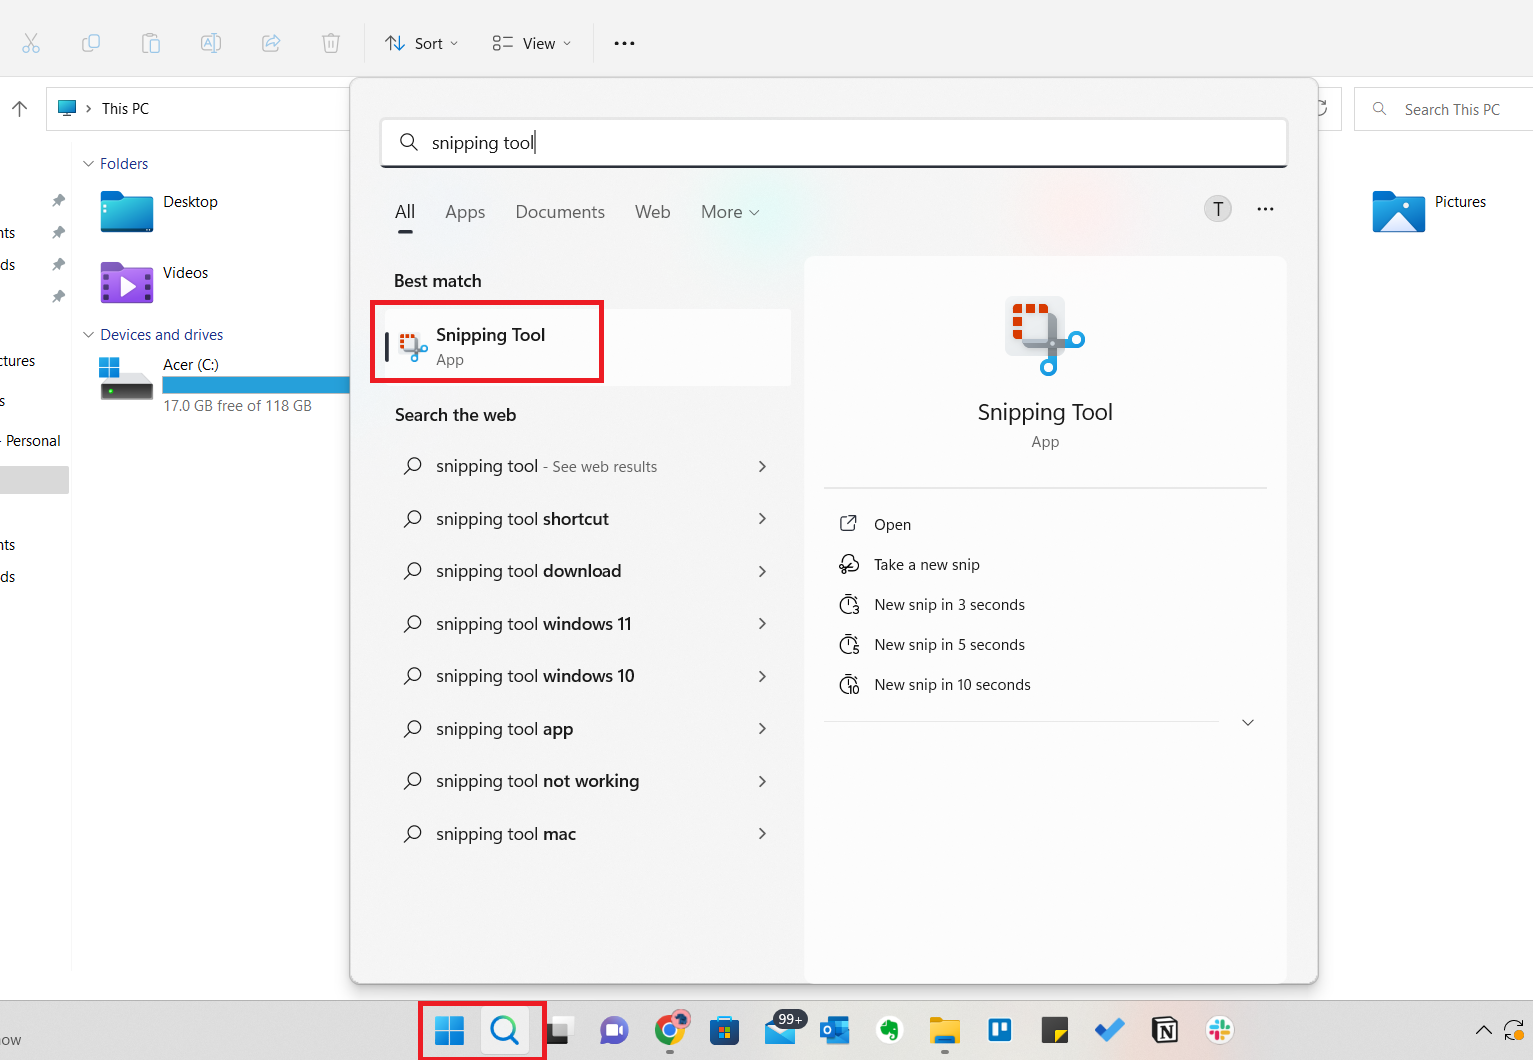Click the T account avatar in search panel
The height and width of the screenshot is (1060, 1533).
click(1218, 209)
